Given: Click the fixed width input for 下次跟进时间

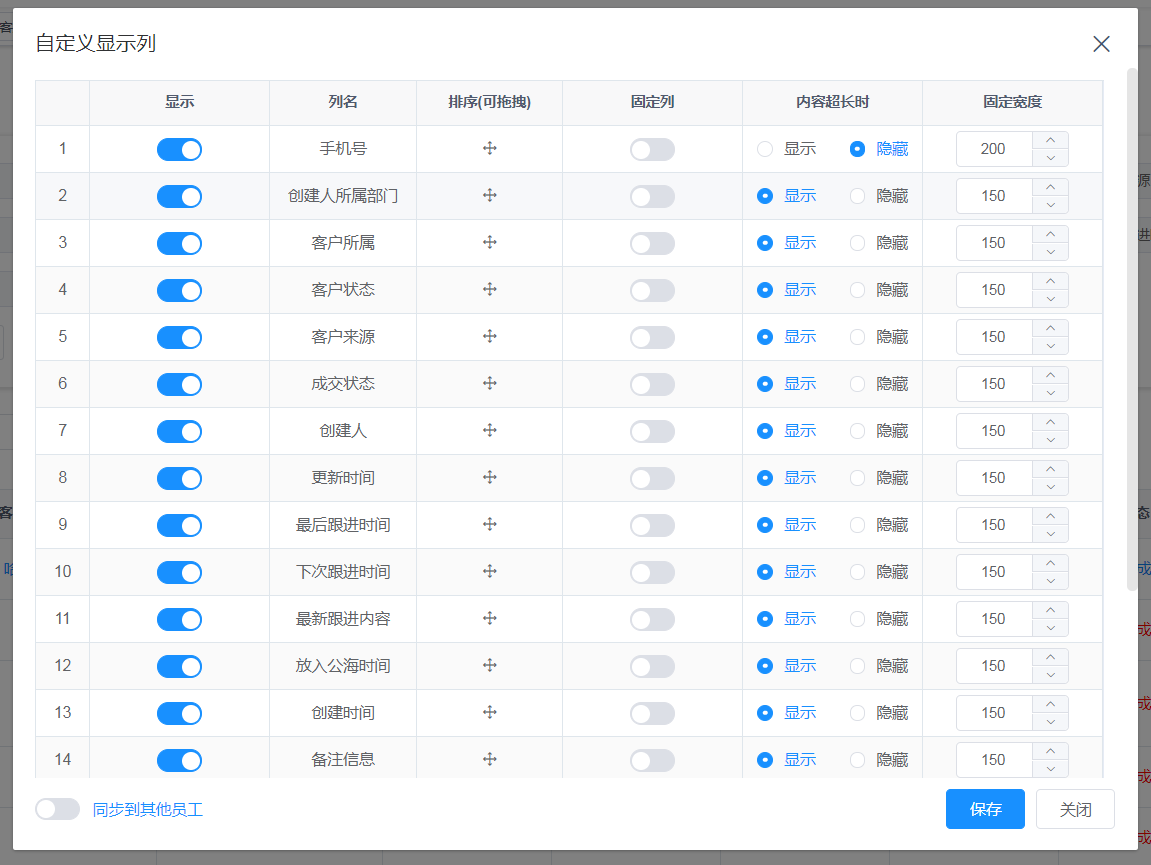Looking at the screenshot, I should 994,572.
